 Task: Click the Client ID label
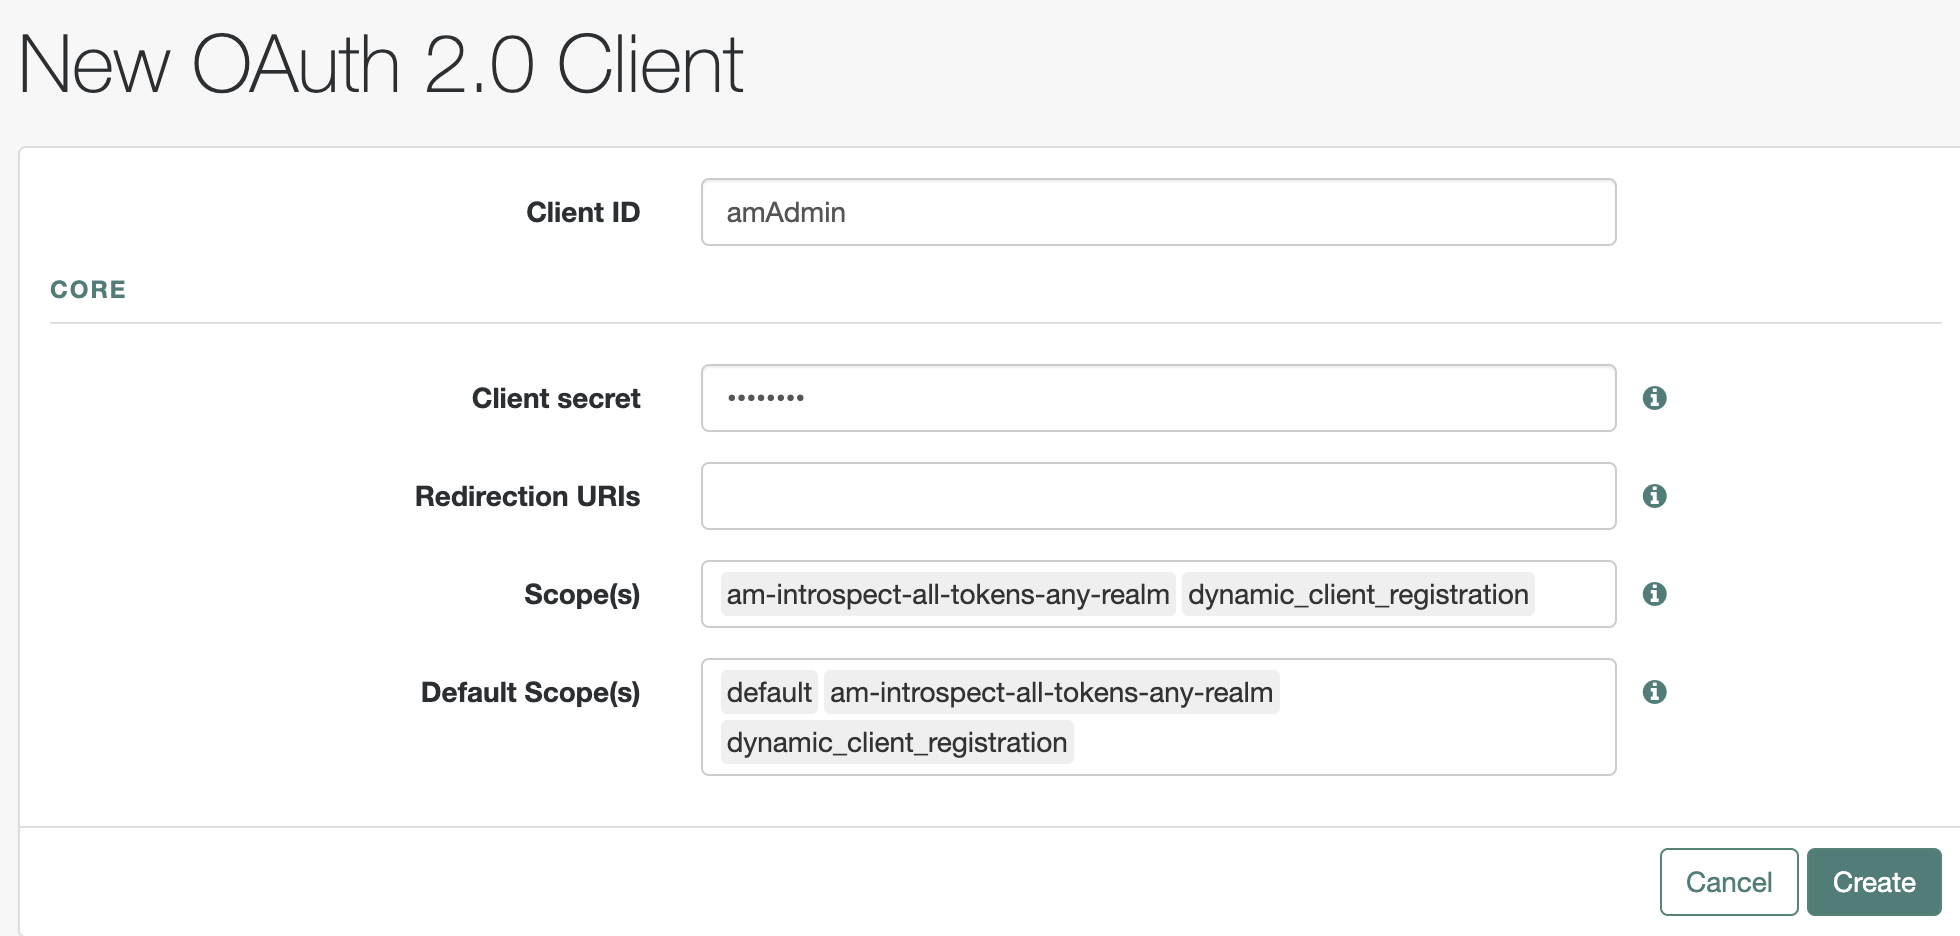[x=582, y=212]
